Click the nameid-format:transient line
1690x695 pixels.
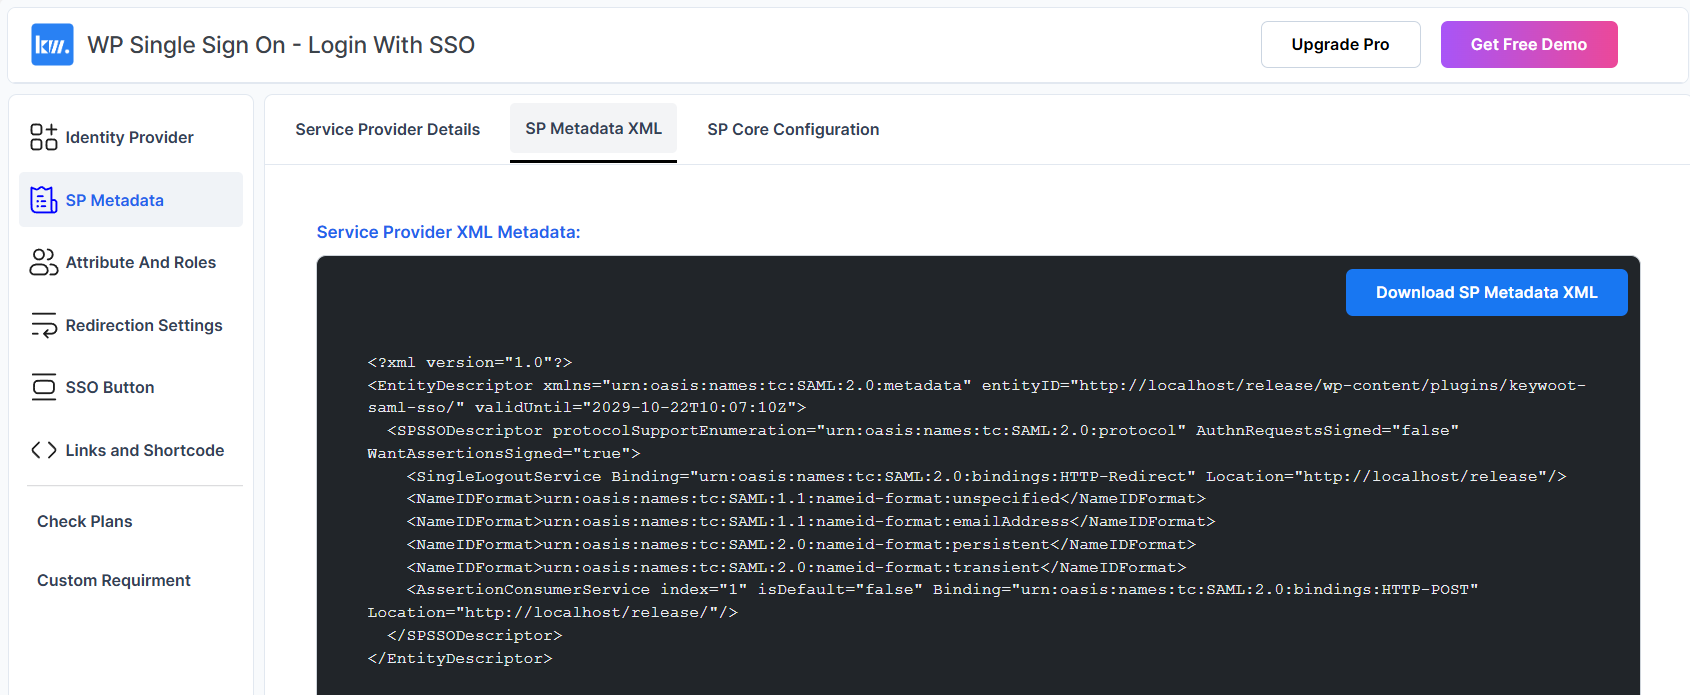(796, 568)
